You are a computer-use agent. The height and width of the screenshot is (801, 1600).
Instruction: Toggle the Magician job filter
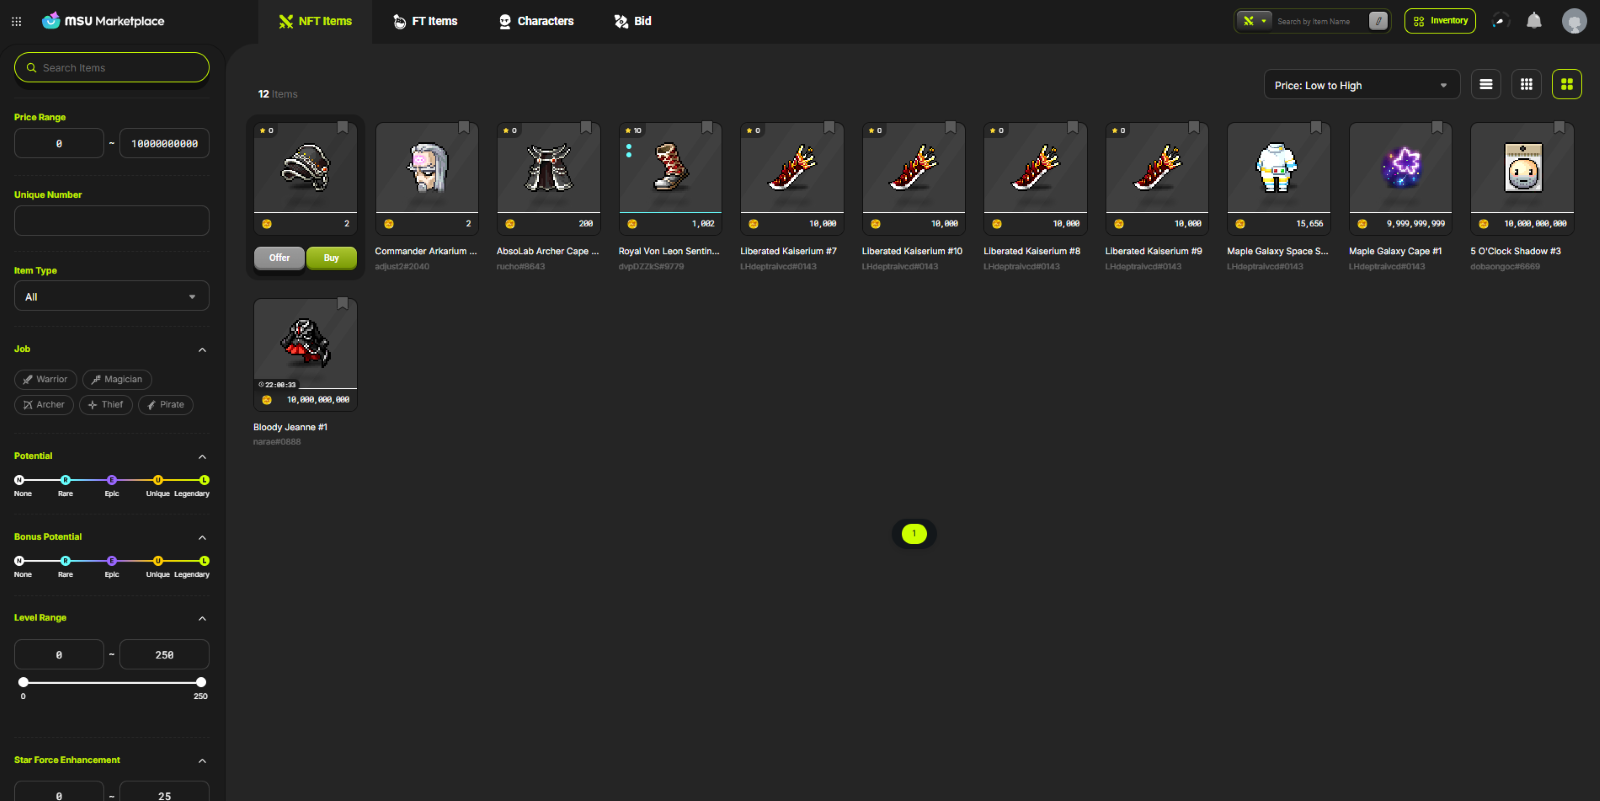pyautogui.click(x=116, y=379)
